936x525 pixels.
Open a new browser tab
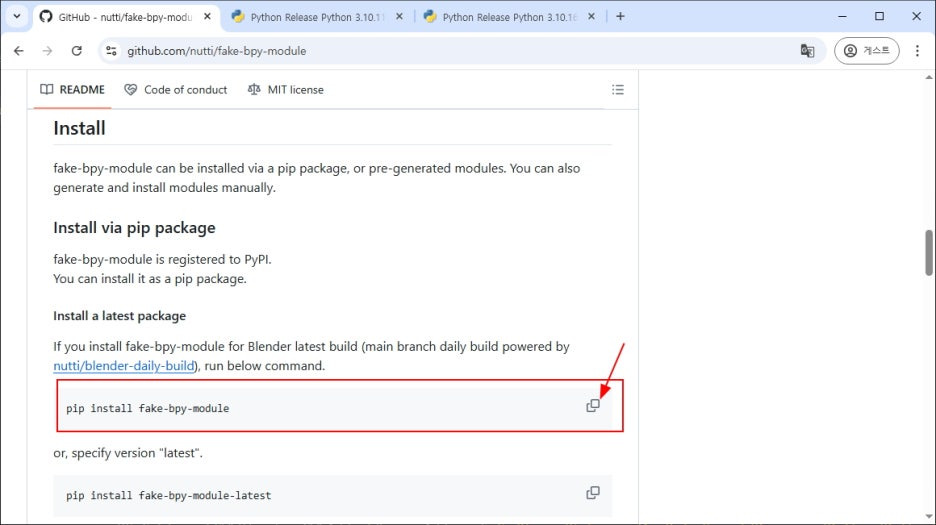point(620,17)
